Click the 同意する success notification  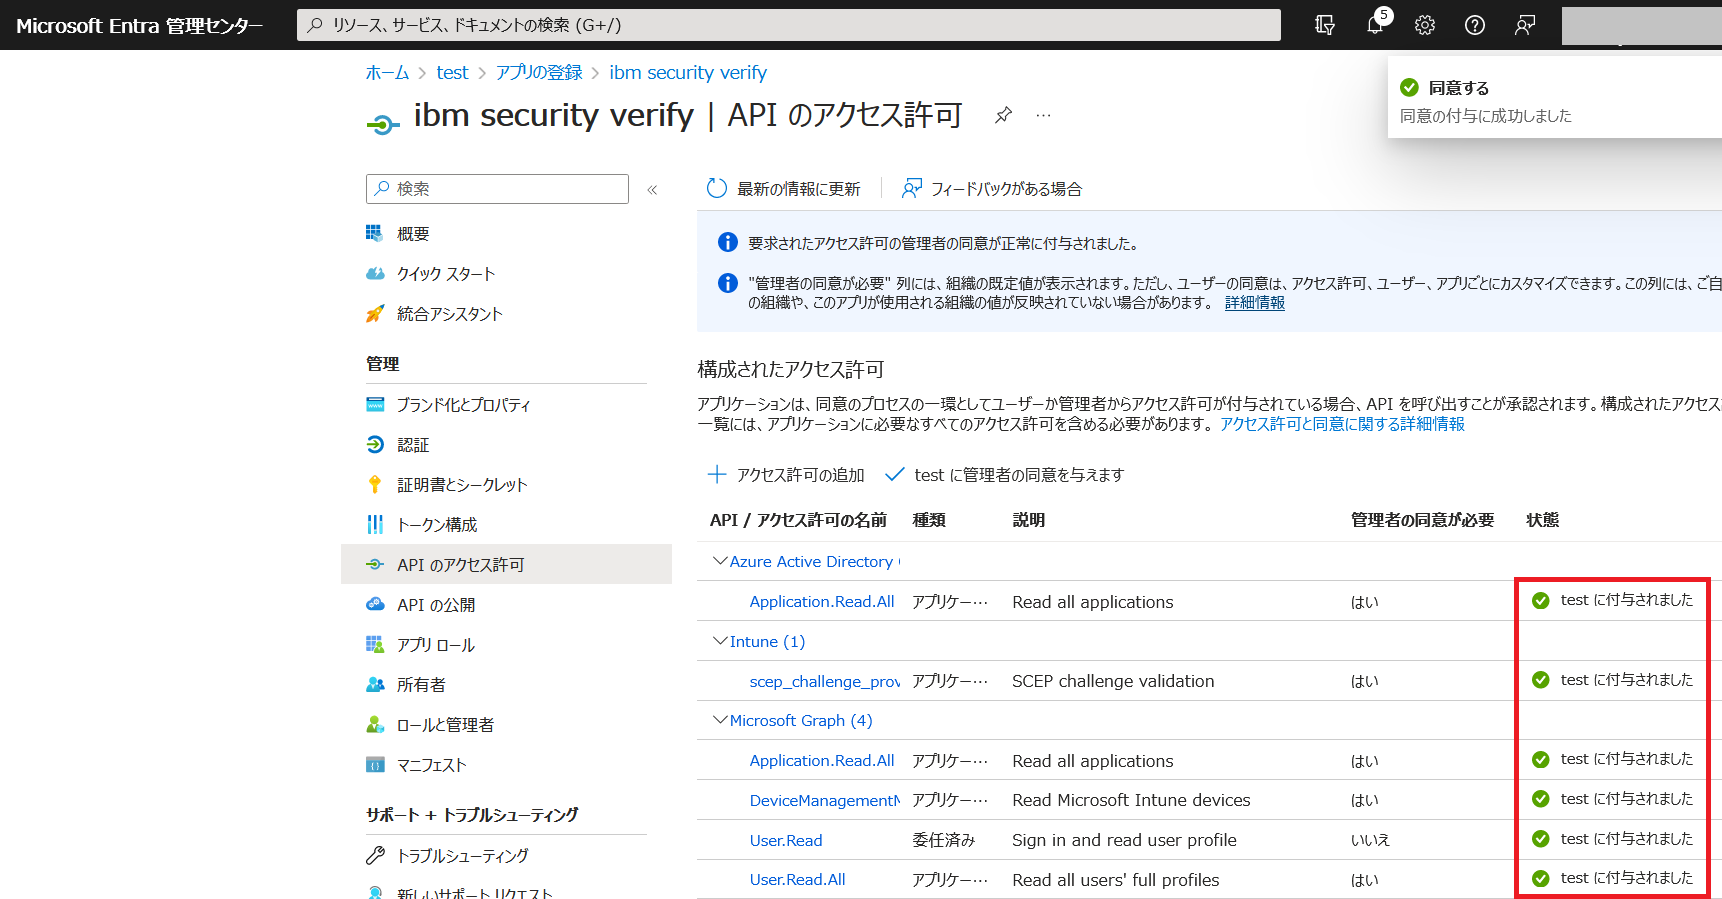click(x=1555, y=97)
